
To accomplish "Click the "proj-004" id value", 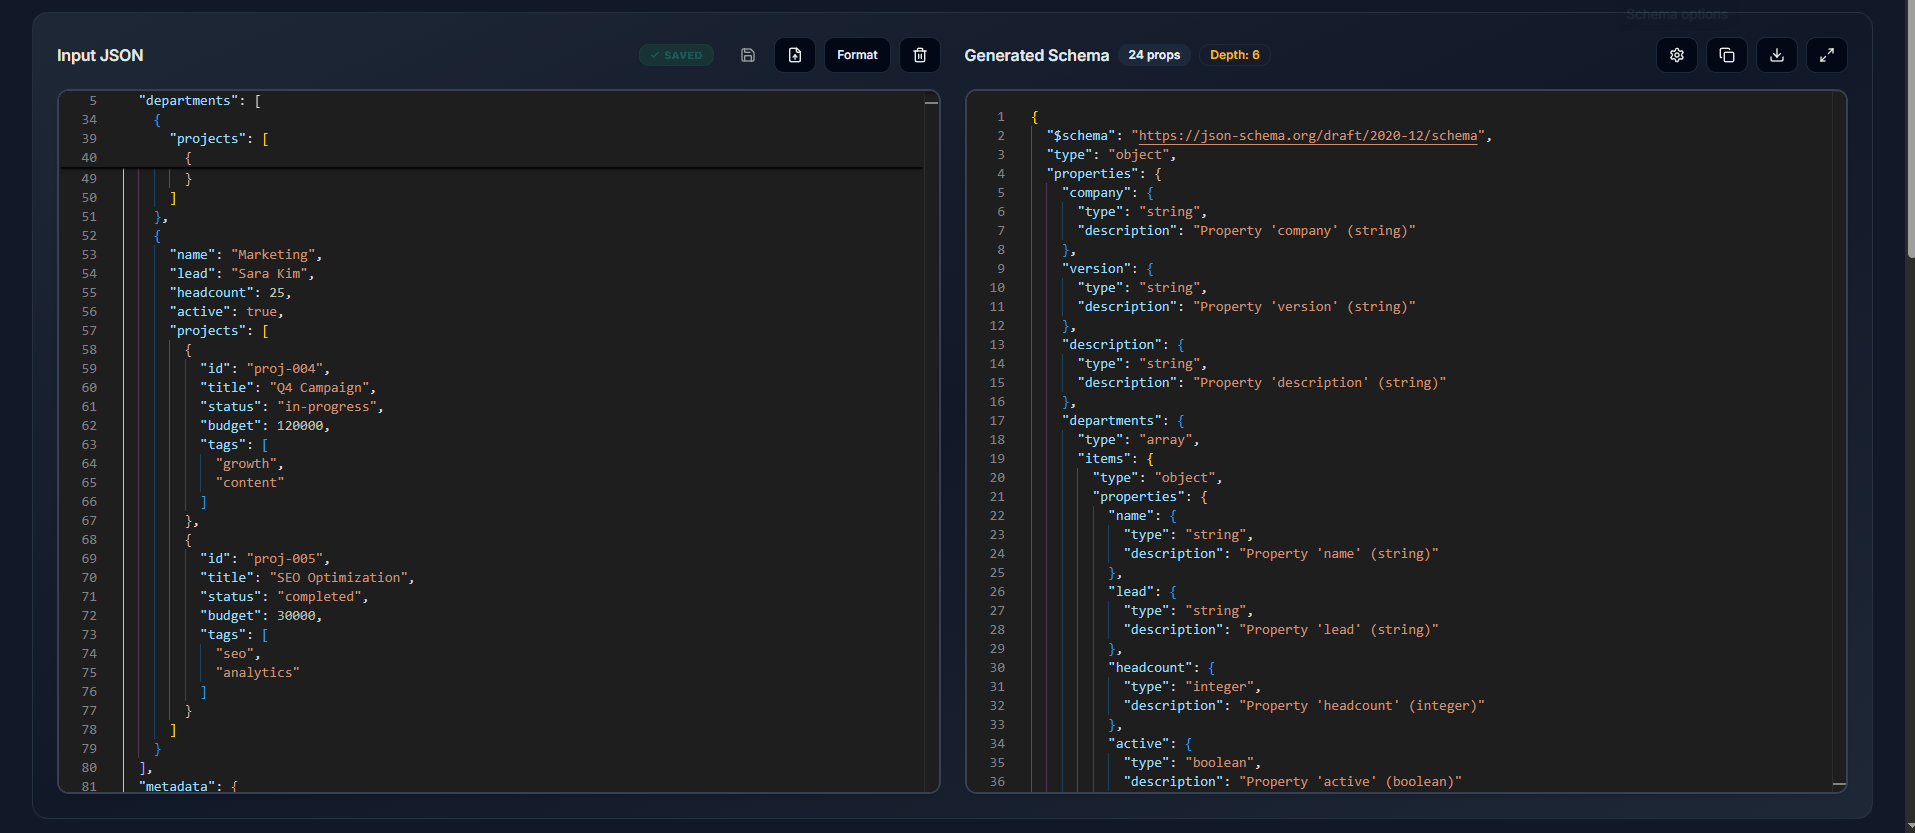I will 285,369.
